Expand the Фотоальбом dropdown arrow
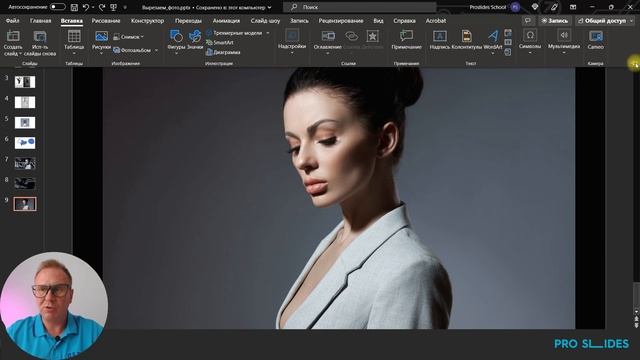The image size is (640, 360). pos(156,50)
